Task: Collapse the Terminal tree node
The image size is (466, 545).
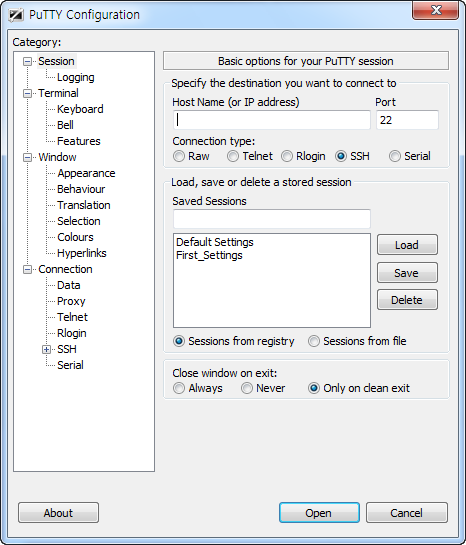Action: click(27, 93)
